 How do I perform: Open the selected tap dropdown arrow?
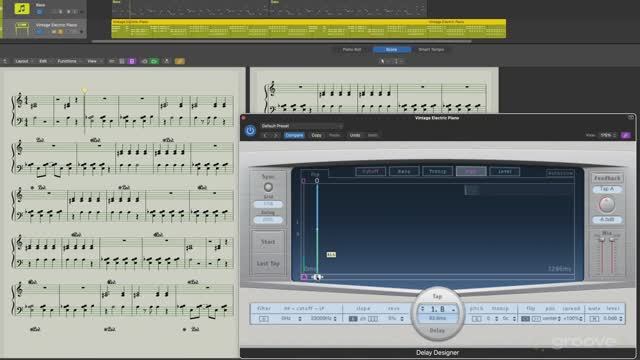coord(453,310)
